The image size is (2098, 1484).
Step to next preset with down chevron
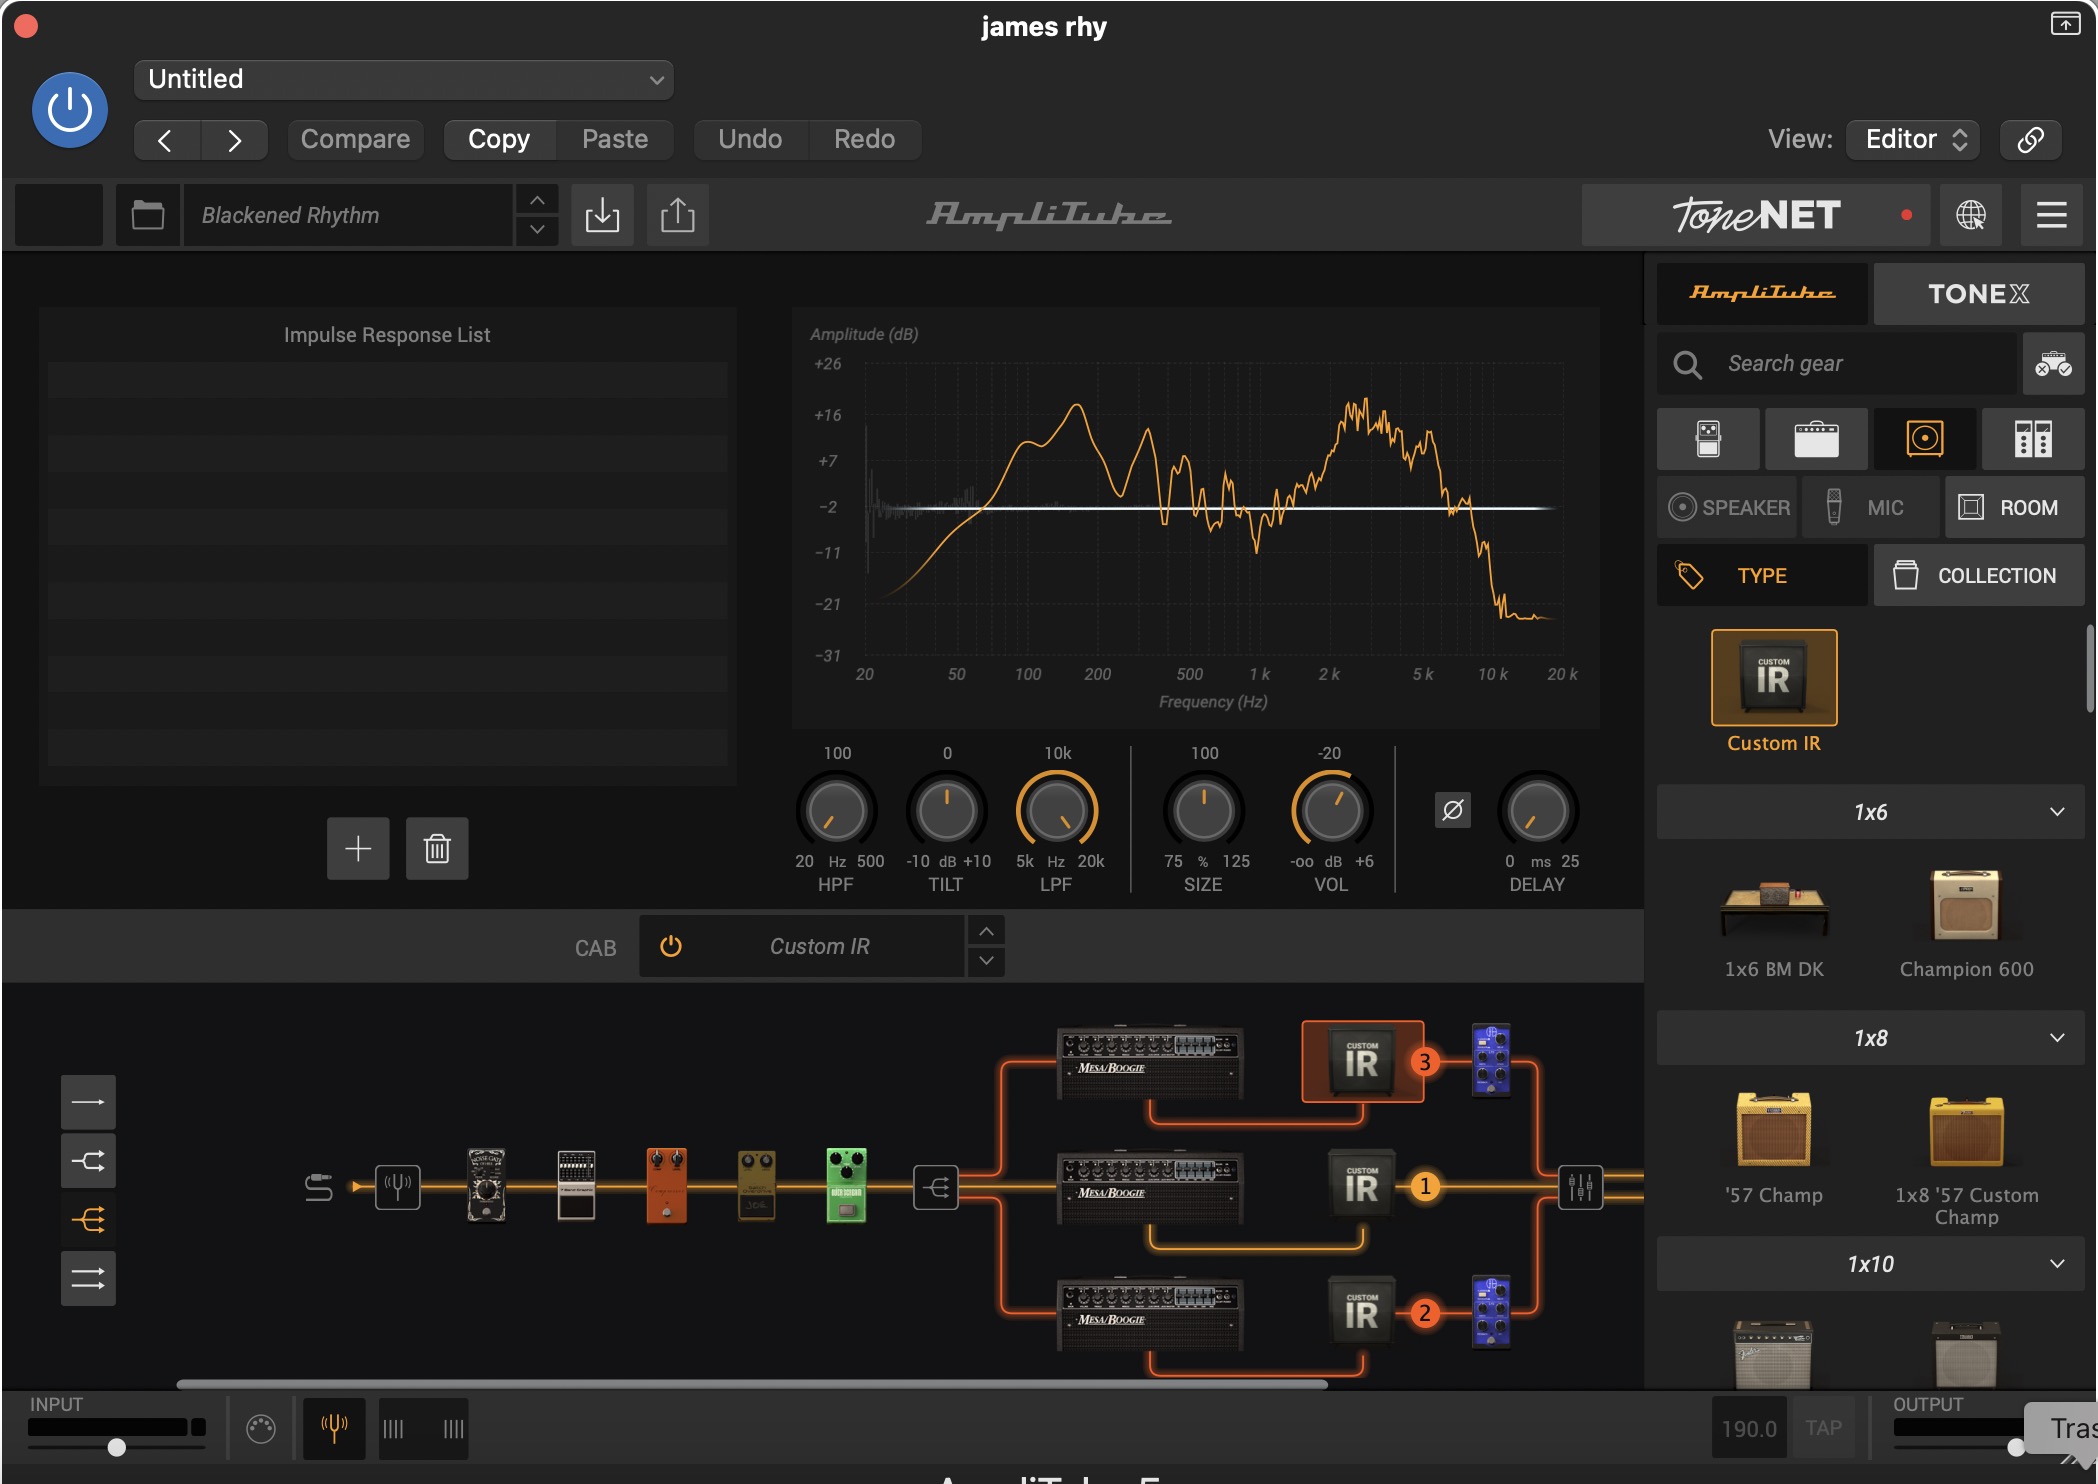(537, 230)
